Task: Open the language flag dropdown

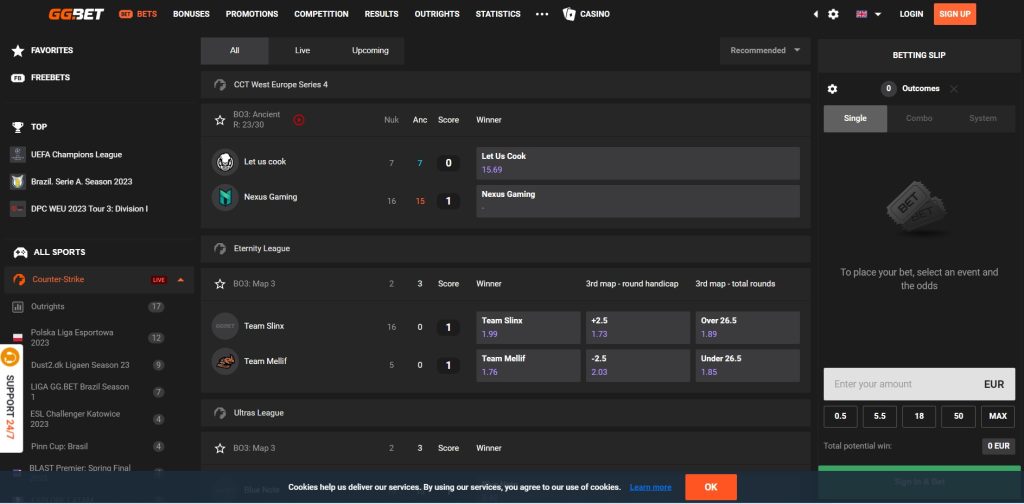Action: tap(867, 14)
